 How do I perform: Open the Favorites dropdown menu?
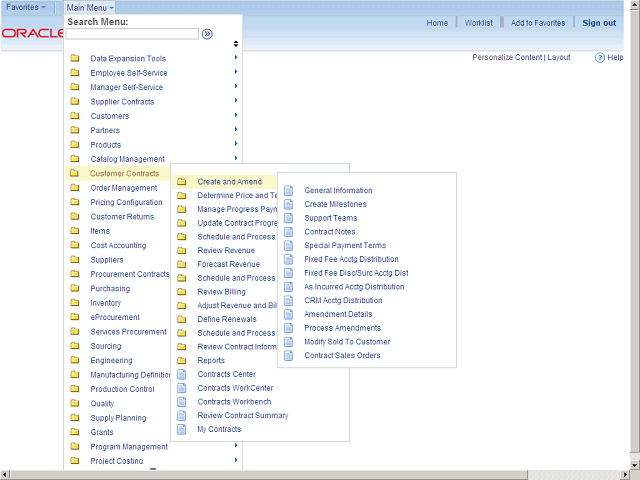pos(26,8)
